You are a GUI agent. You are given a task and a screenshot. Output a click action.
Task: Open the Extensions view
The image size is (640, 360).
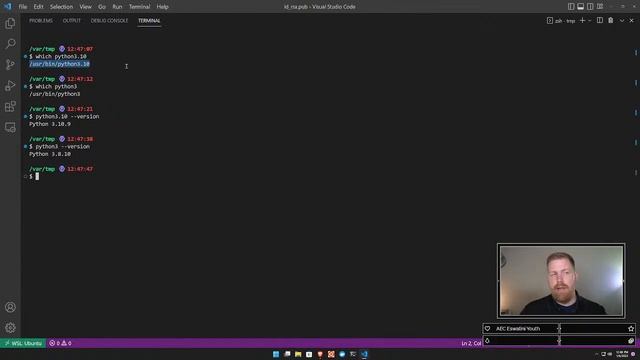point(10,107)
